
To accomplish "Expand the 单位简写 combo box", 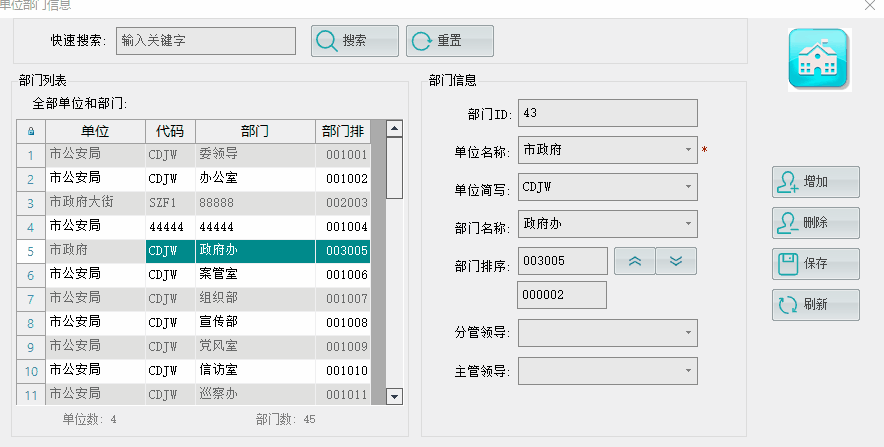I will pos(688,187).
